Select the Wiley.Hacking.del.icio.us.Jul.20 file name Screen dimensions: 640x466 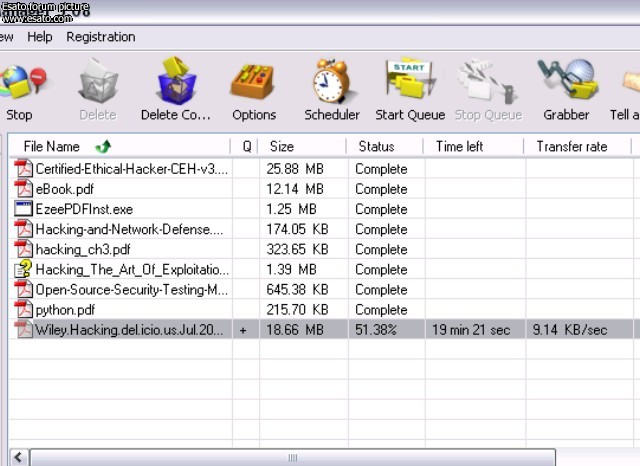click(129, 330)
